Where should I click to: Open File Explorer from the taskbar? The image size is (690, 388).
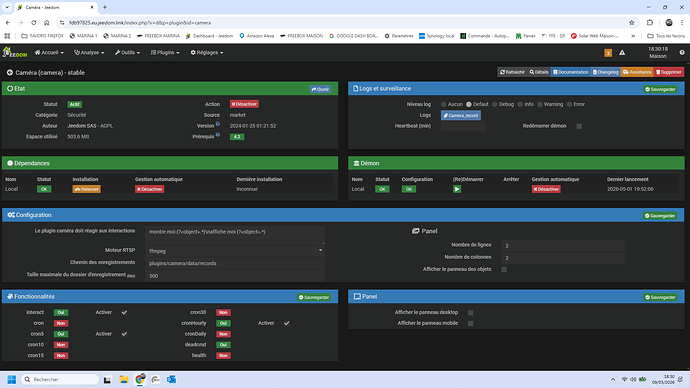[x=124, y=379]
